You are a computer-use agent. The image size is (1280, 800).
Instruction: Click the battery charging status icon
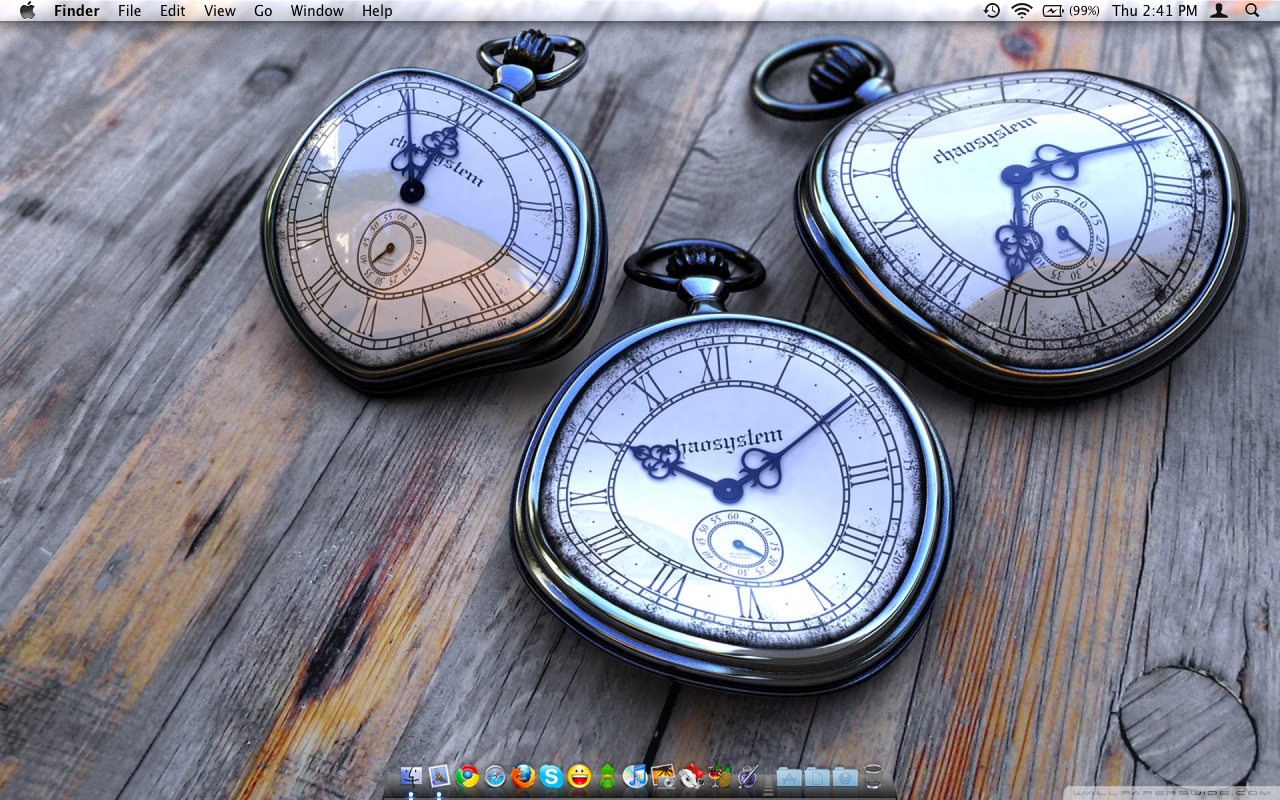pos(1053,10)
